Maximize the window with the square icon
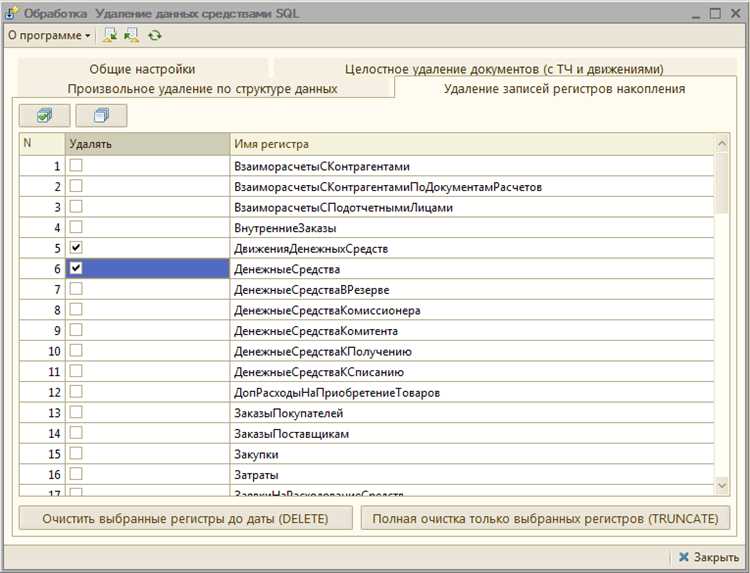The image size is (750, 573). 714,13
